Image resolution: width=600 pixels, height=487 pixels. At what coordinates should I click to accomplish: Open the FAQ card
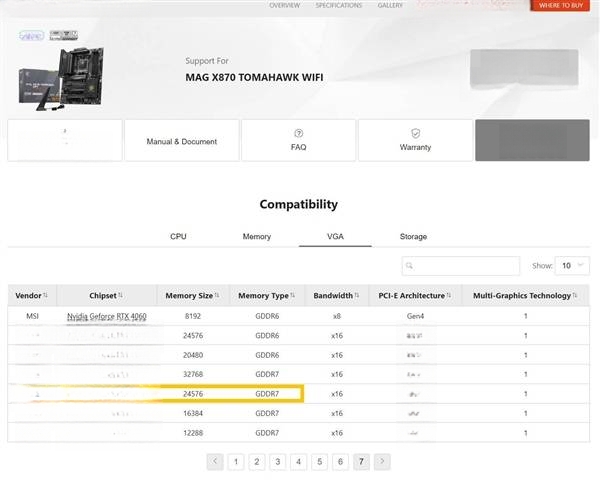click(x=298, y=140)
